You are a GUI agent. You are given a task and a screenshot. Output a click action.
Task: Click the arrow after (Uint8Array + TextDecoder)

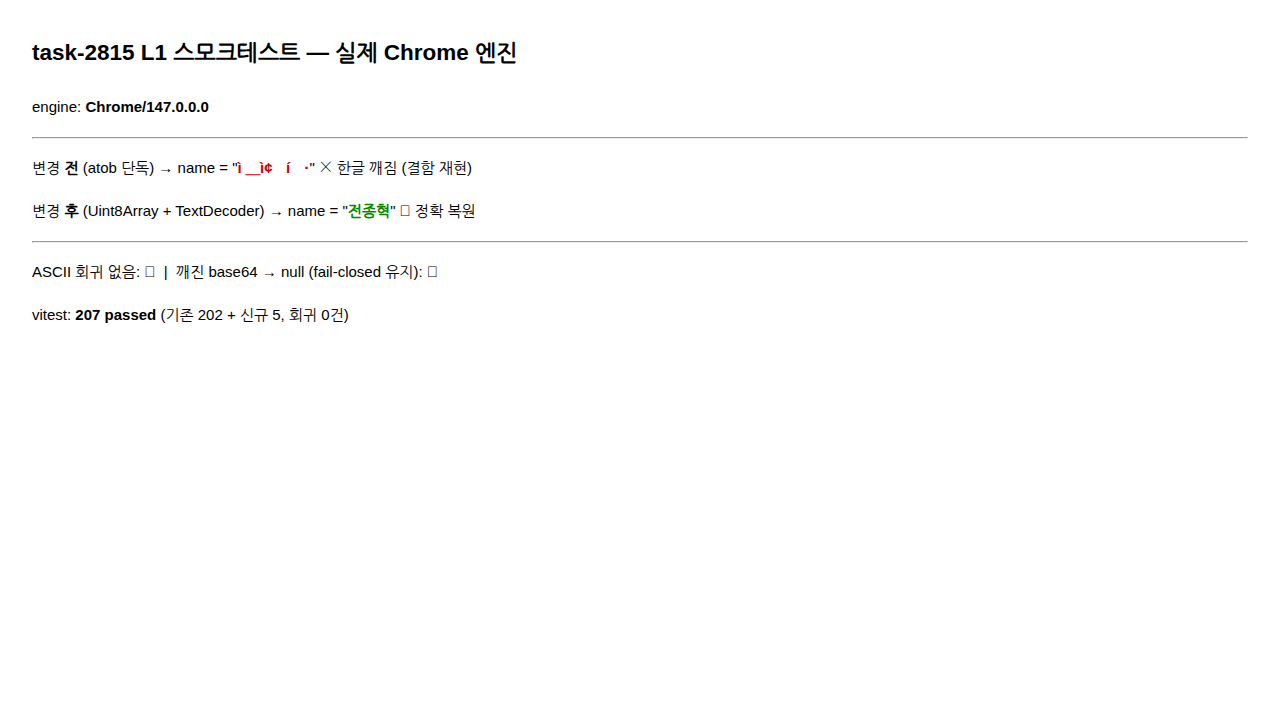[x=276, y=212]
